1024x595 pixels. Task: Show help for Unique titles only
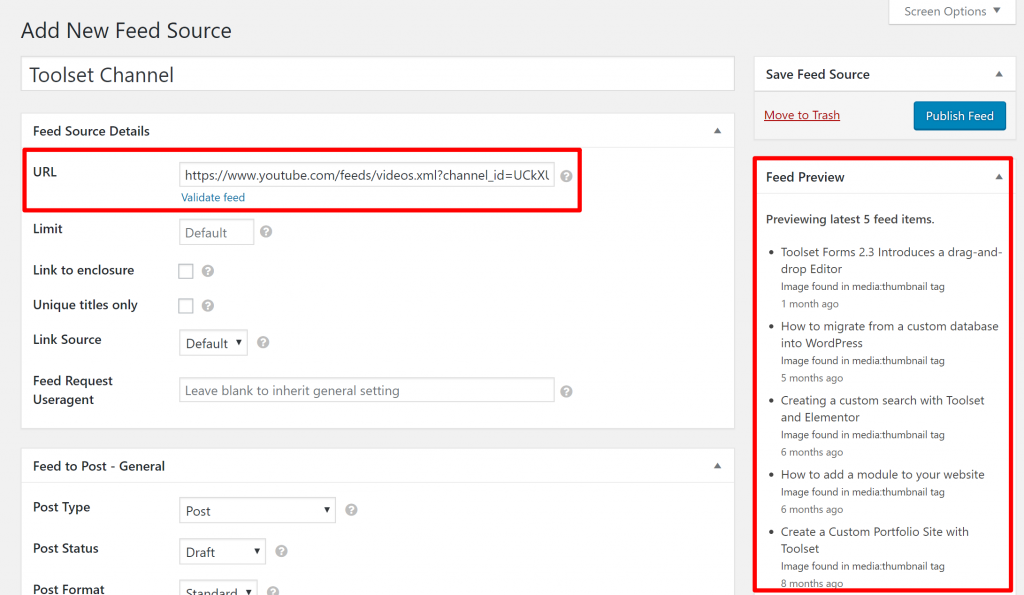pyautogui.click(x=208, y=306)
